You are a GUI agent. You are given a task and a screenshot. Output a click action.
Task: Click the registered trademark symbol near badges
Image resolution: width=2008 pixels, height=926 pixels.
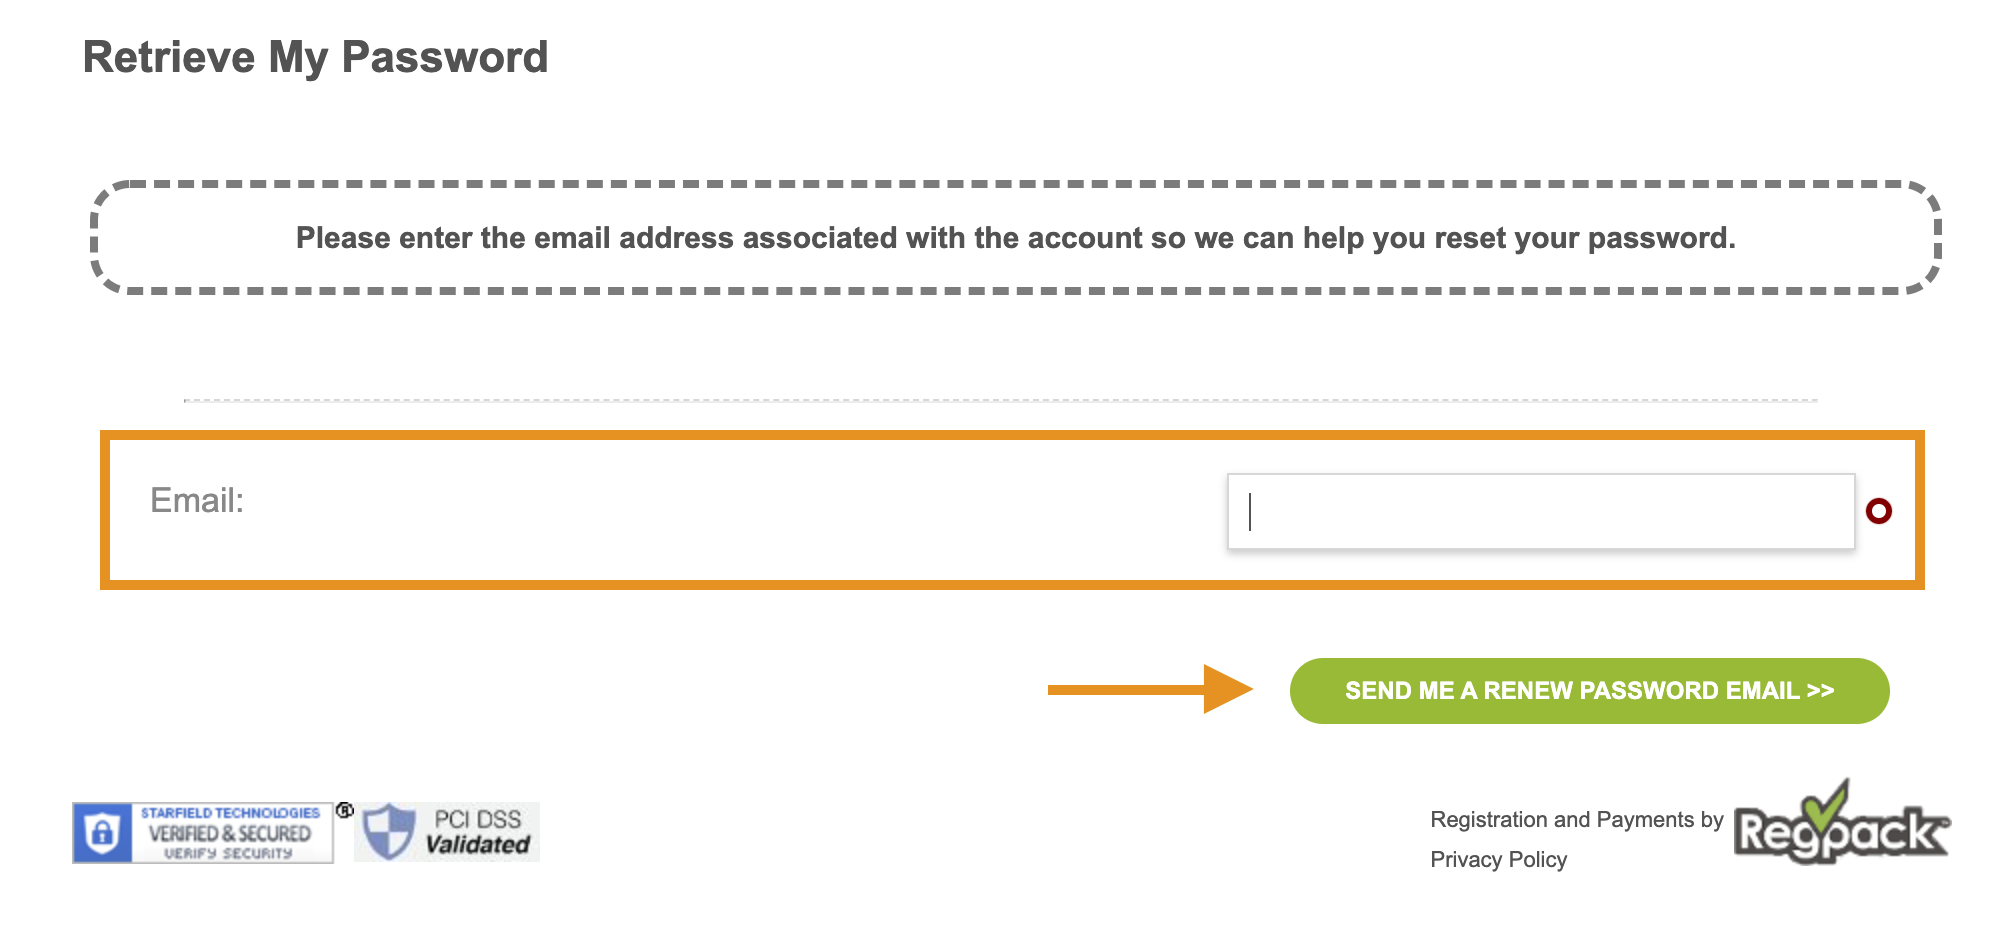pos(345,810)
